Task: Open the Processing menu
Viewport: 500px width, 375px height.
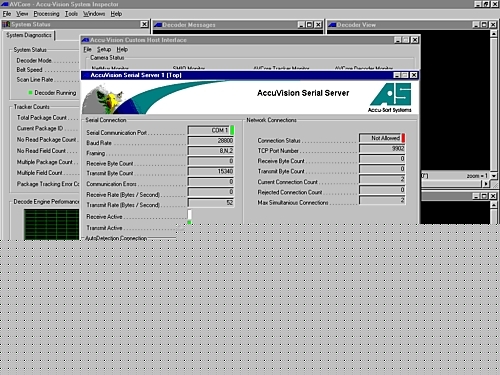Action: pos(46,14)
